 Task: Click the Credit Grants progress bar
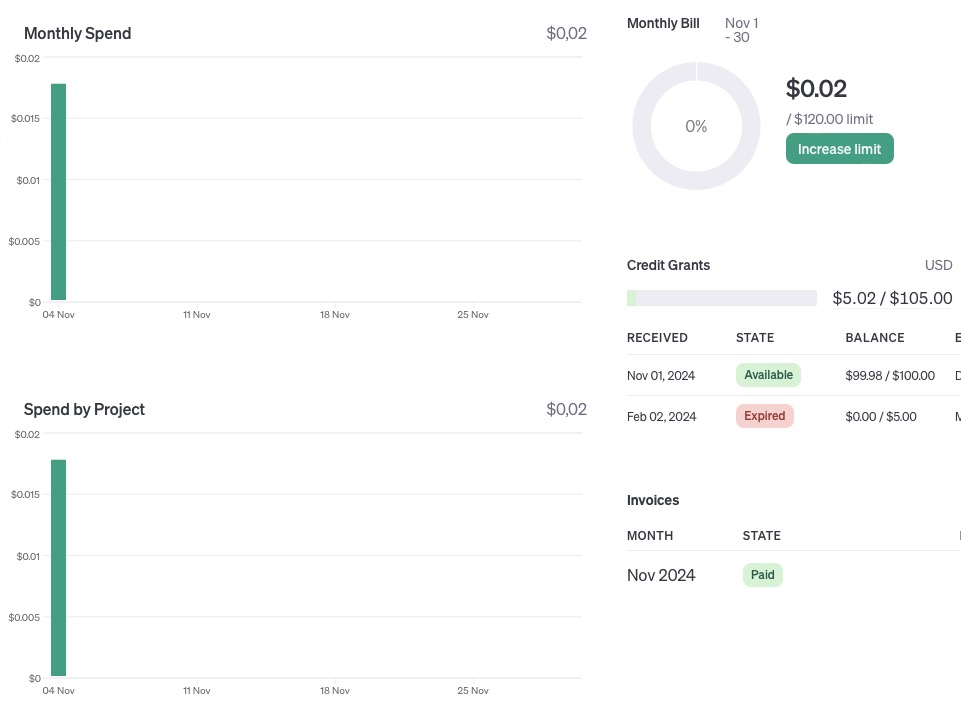click(x=721, y=298)
